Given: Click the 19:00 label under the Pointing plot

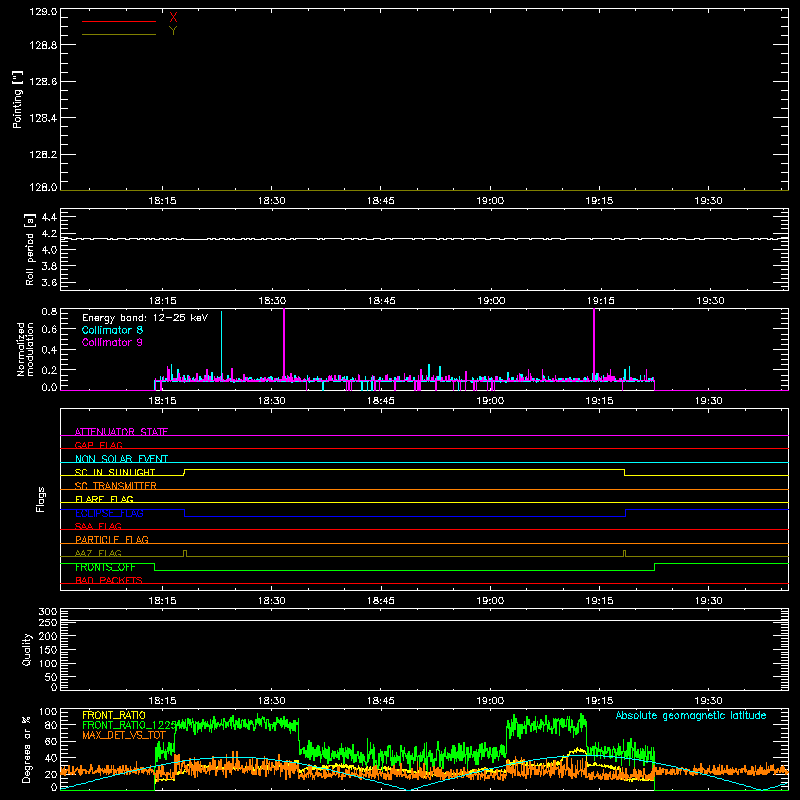Looking at the screenshot, I should tap(490, 201).
